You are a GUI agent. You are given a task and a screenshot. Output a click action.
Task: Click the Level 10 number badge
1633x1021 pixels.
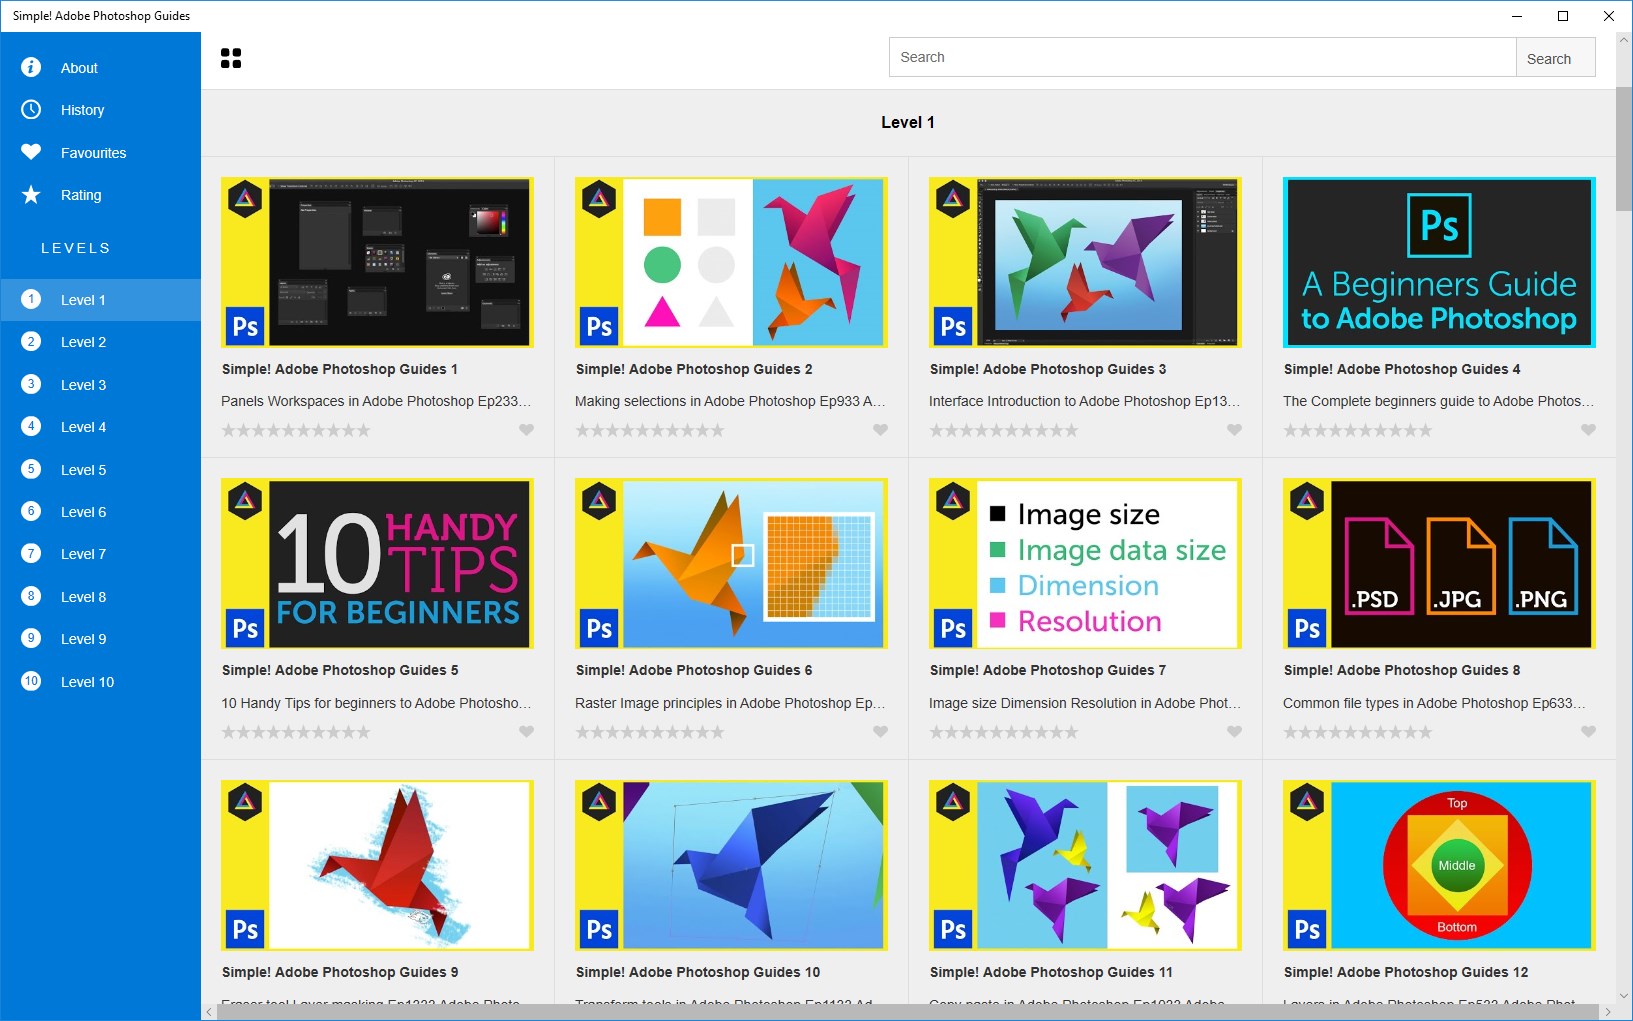click(31, 681)
